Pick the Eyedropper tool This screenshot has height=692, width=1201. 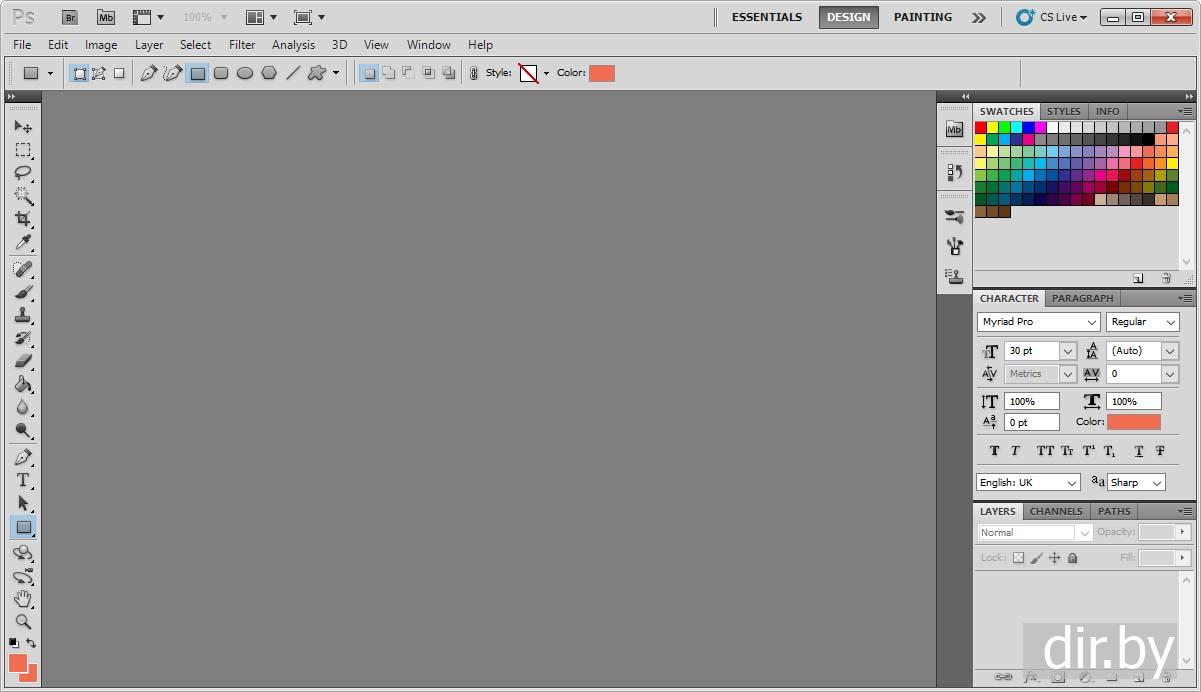click(23, 243)
